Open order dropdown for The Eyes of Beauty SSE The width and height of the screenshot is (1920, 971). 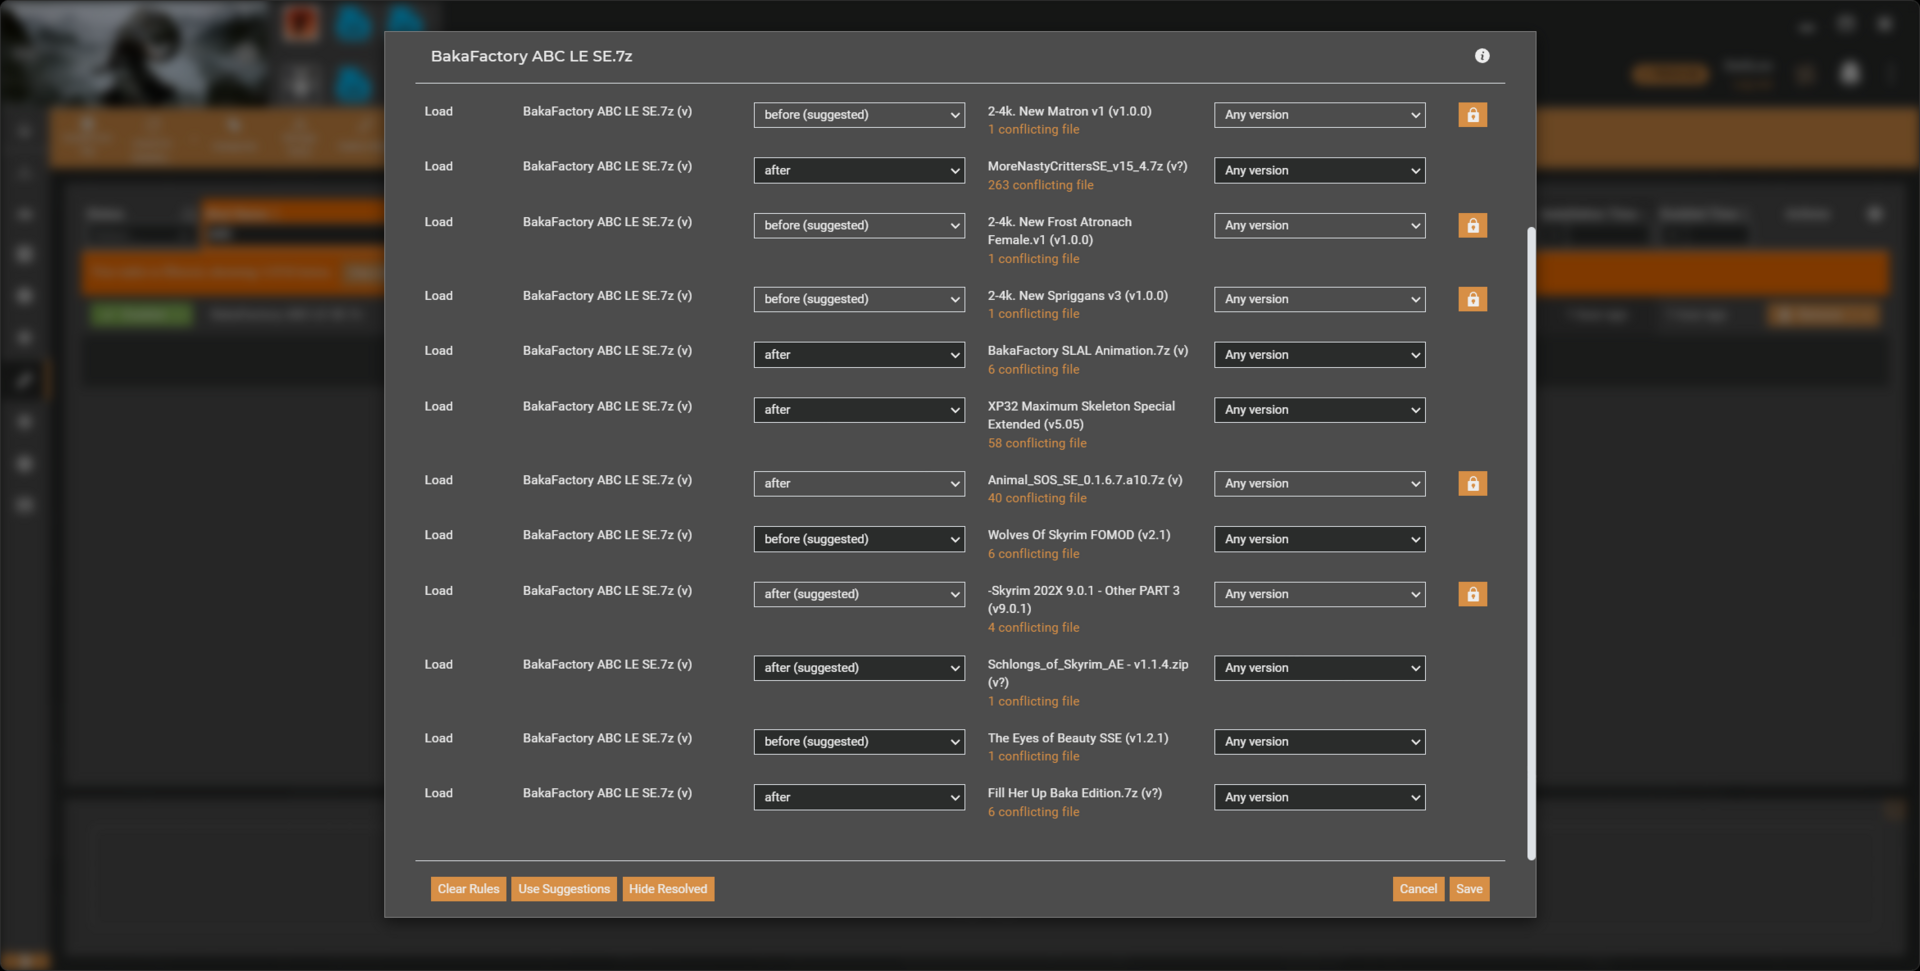(859, 742)
